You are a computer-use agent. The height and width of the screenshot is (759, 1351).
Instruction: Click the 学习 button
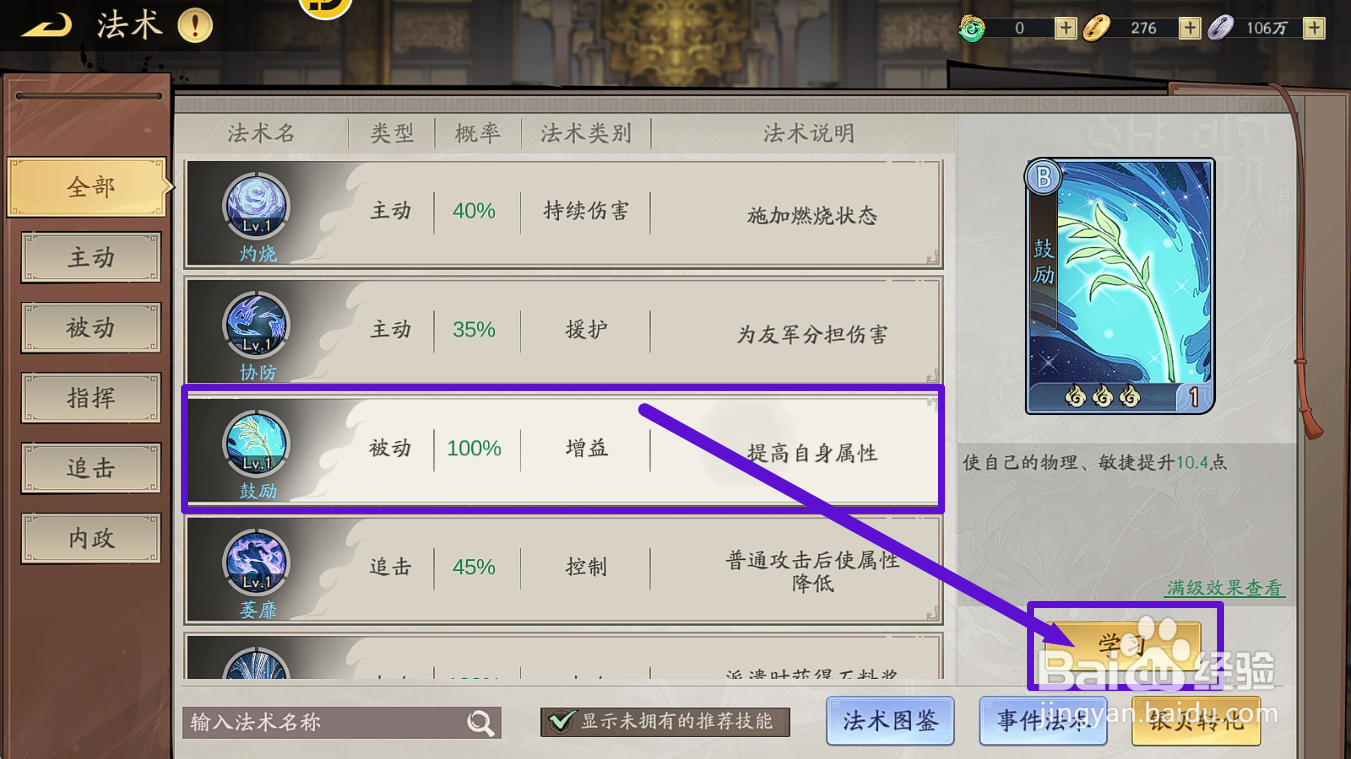click(x=1125, y=645)
